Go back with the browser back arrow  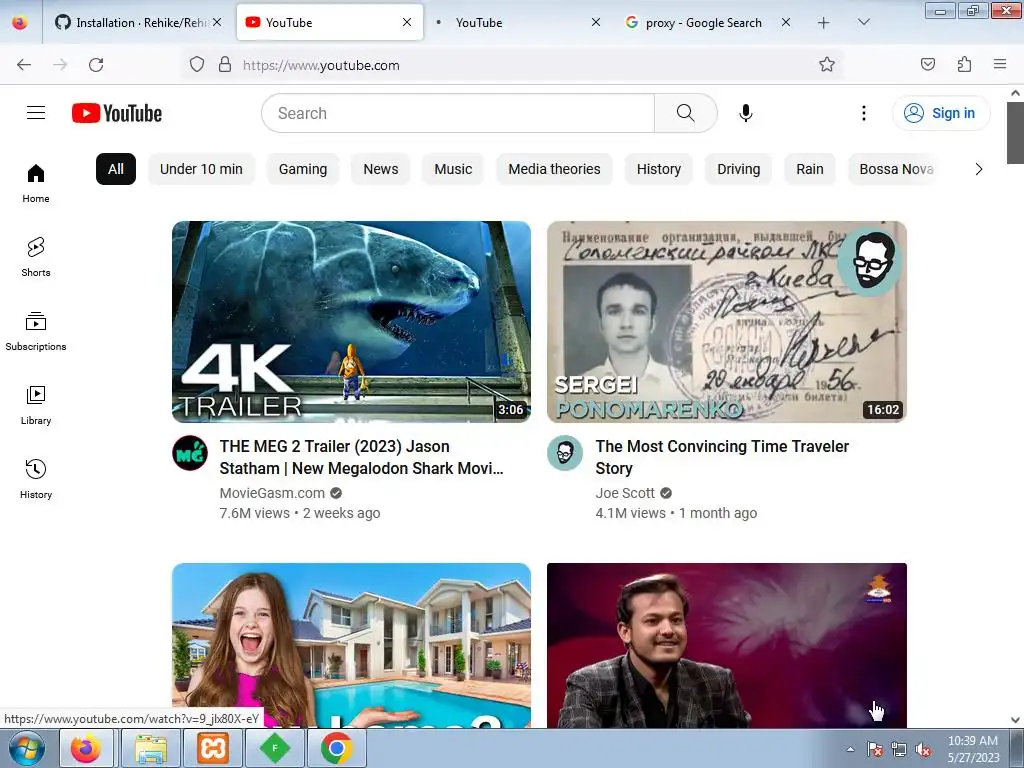24,65
